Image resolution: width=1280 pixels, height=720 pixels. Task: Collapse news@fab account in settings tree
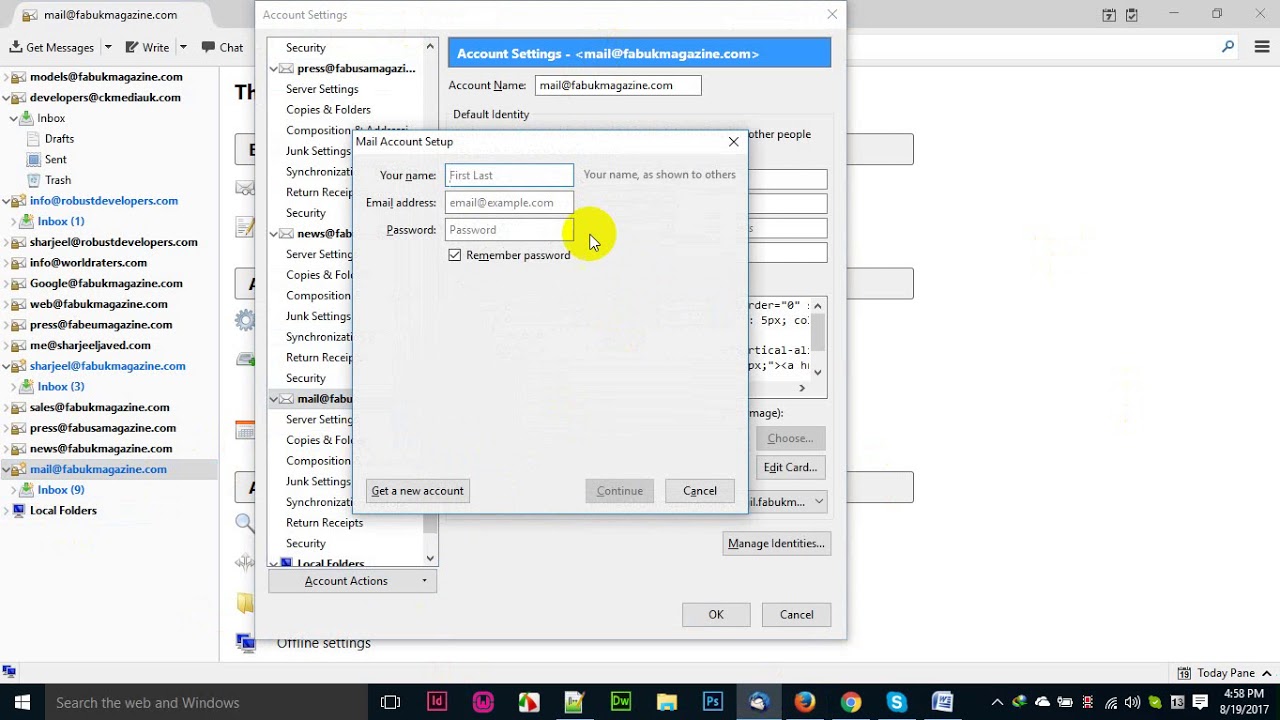[274, 234]
